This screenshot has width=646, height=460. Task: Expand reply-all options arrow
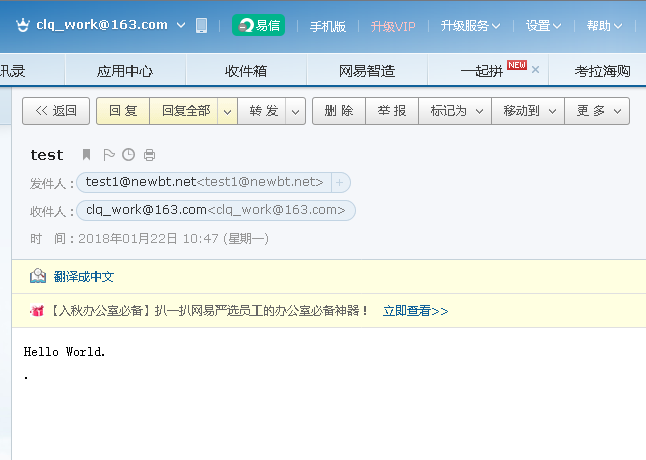point(227,111)
